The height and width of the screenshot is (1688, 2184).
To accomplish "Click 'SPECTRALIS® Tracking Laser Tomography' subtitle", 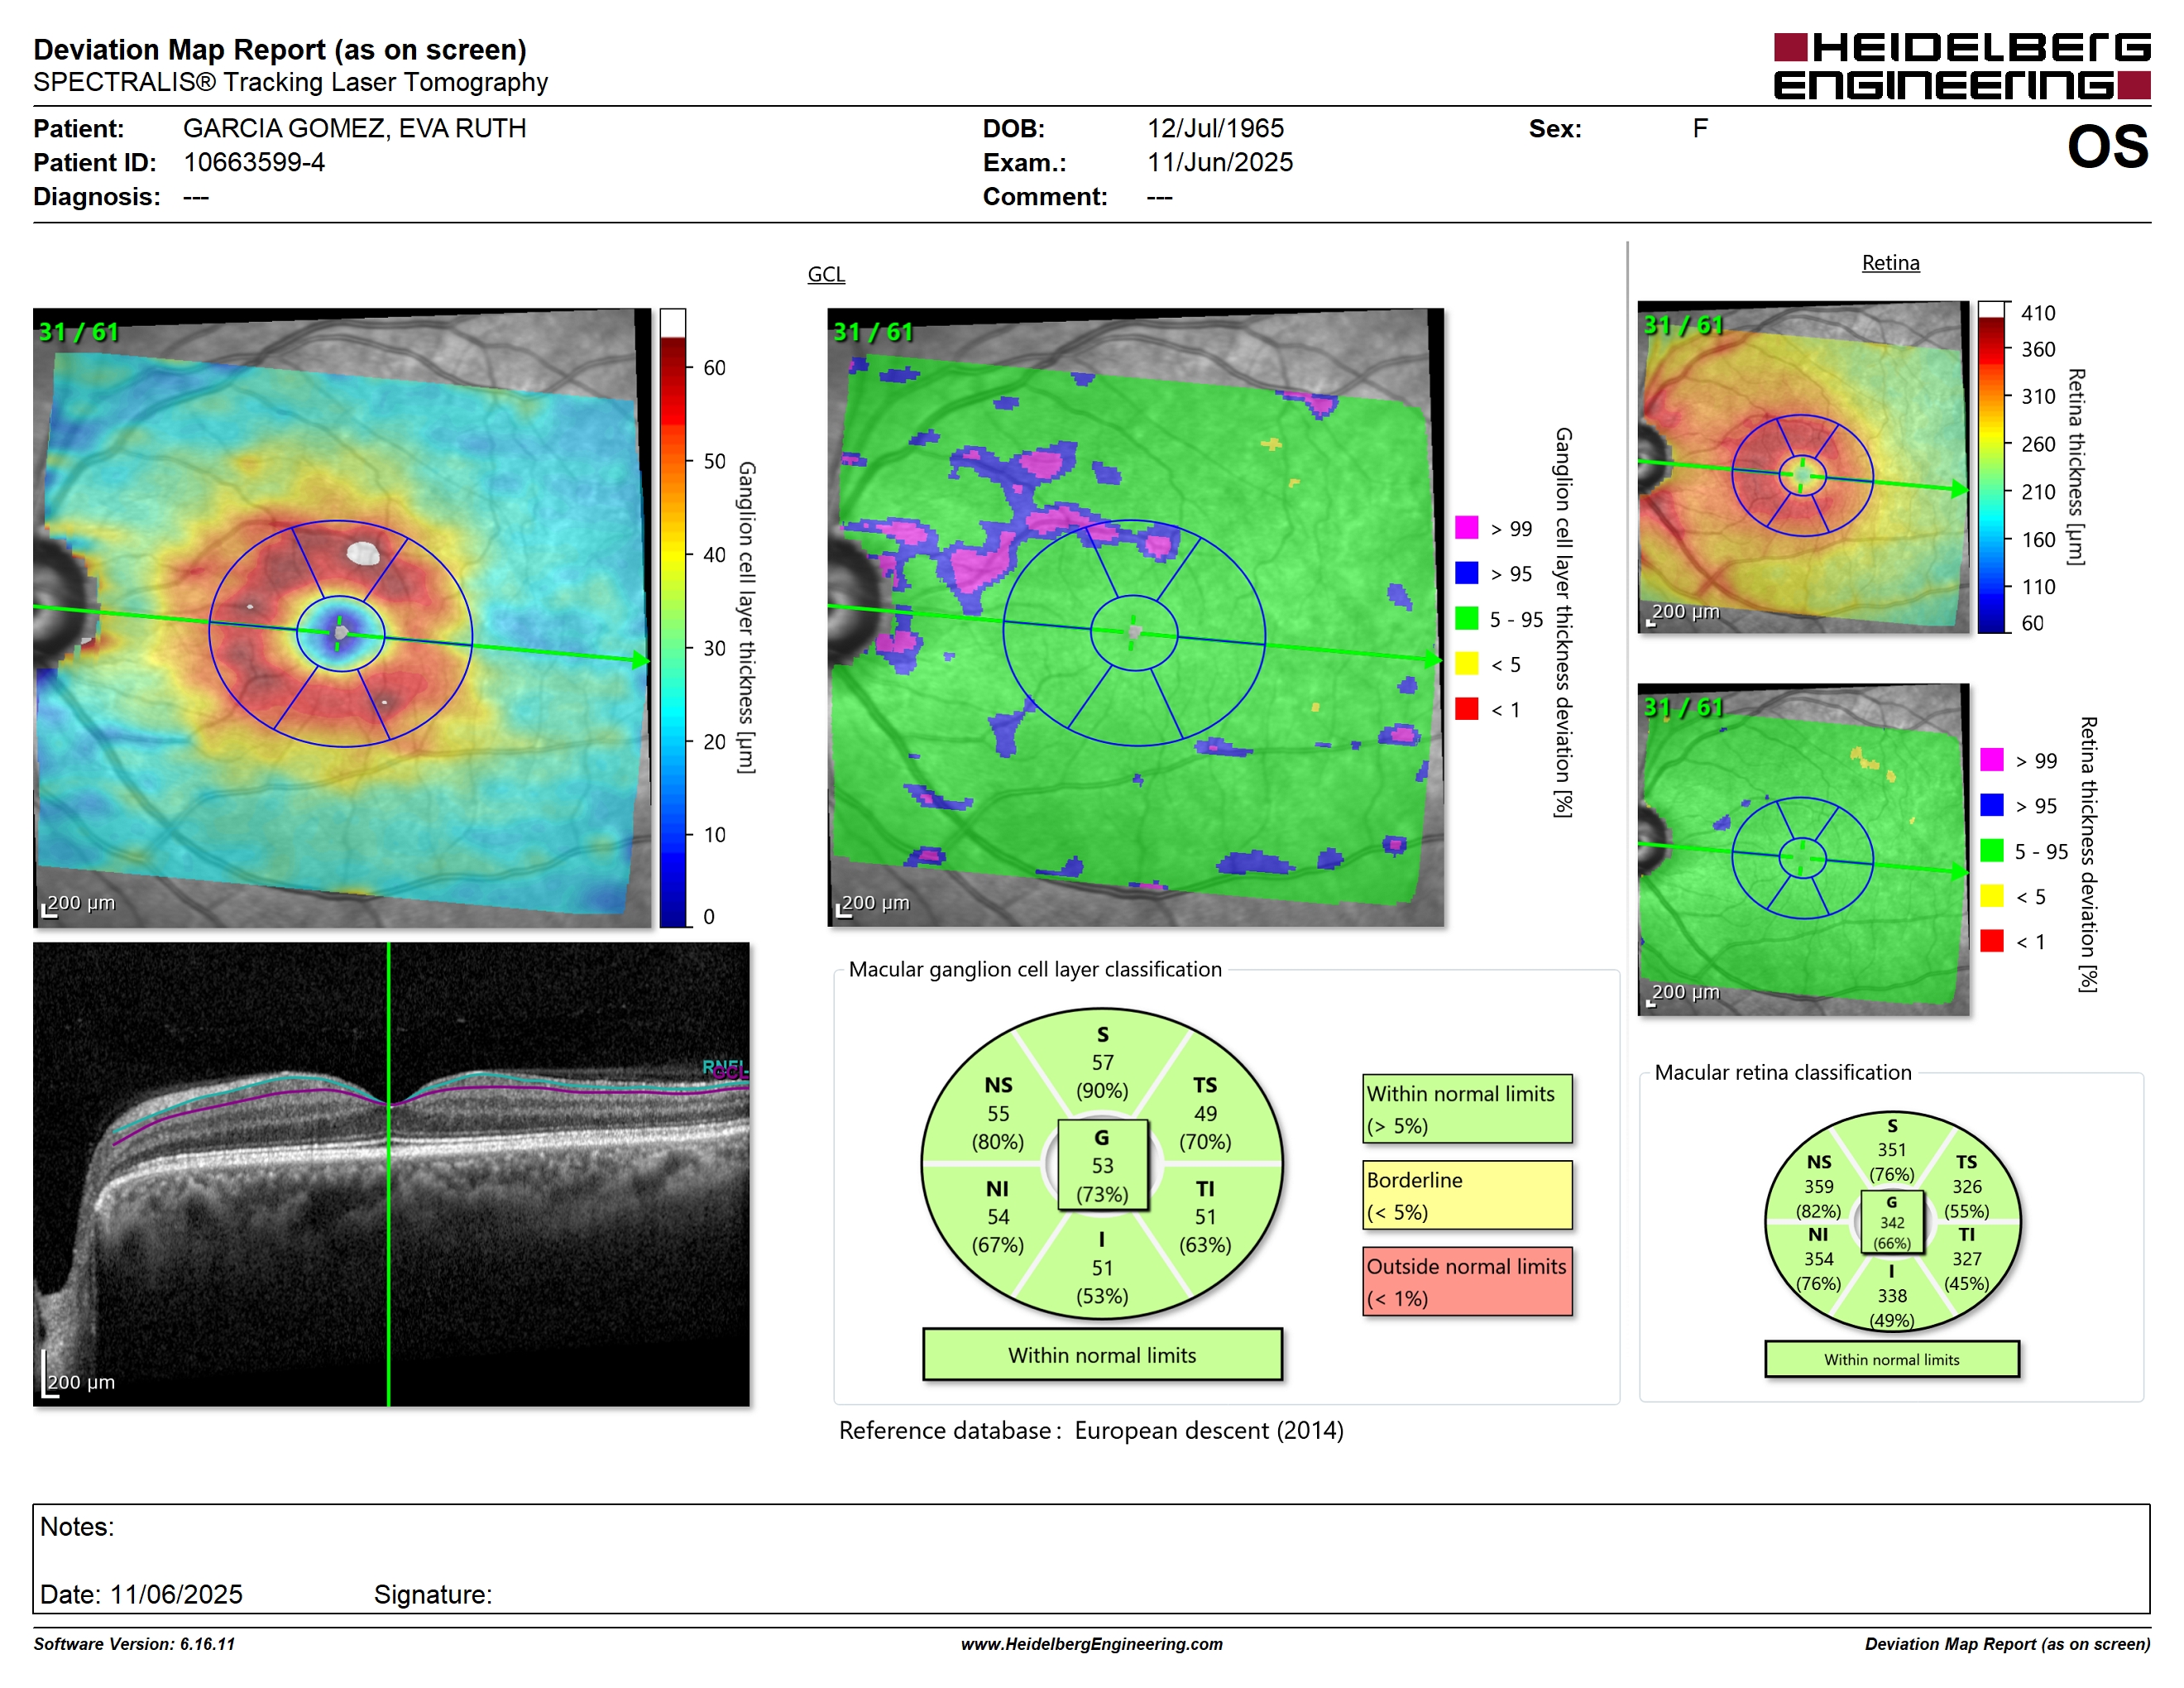I will (291, 82).
